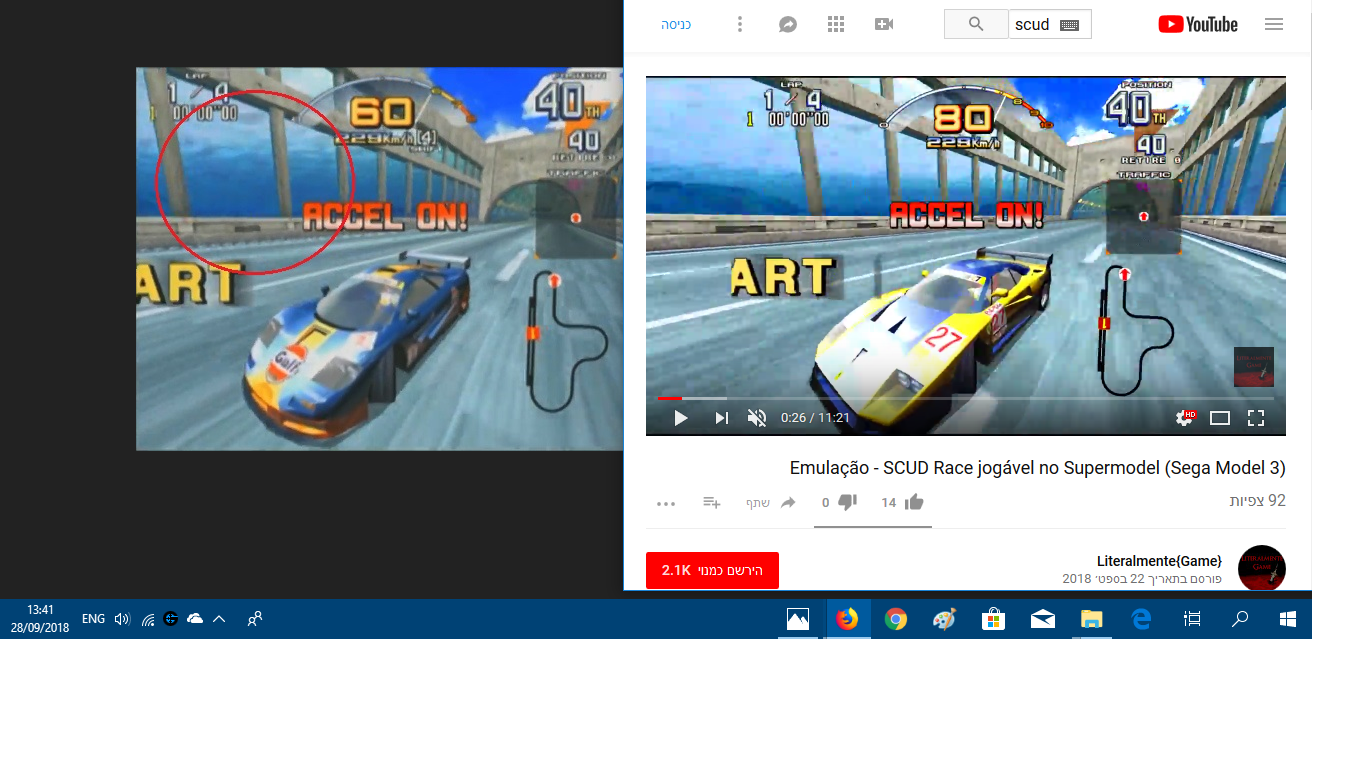The height and width of the screenshot is (768, 1360).
Task: Go to YouTube home via logo
Action: pyautogui.click(x=1198, y=24)
